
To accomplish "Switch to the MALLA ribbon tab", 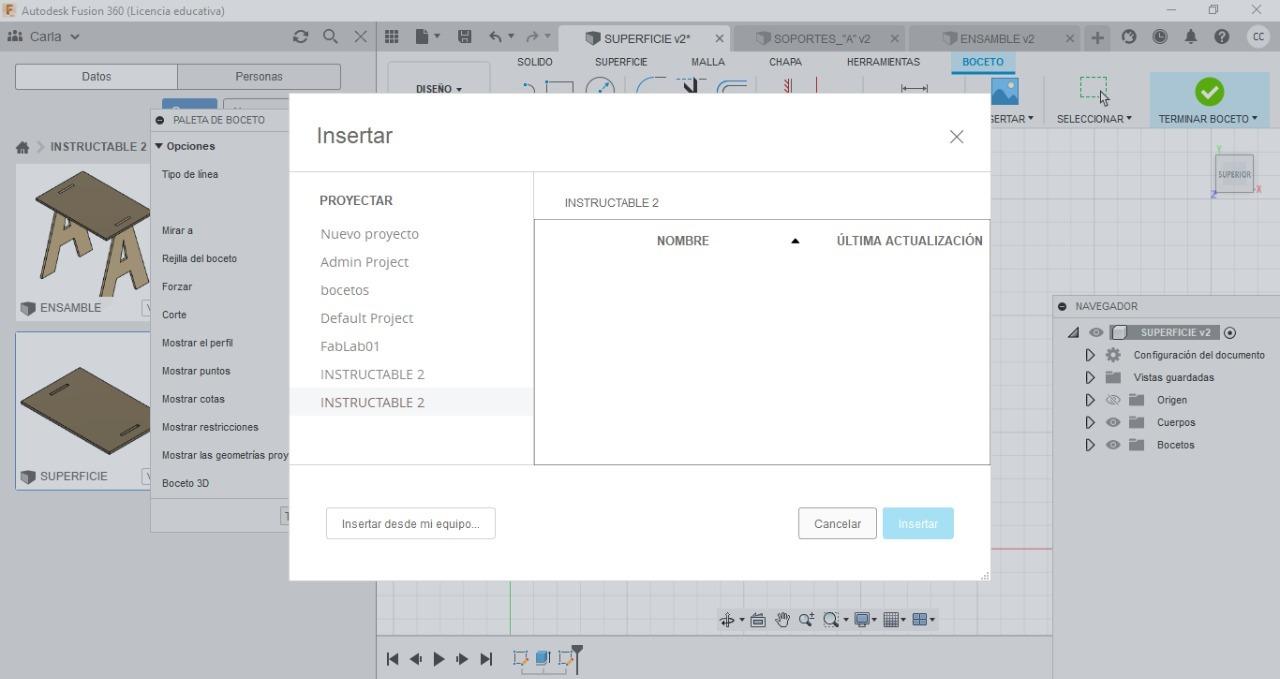I will tap(708, 62).
